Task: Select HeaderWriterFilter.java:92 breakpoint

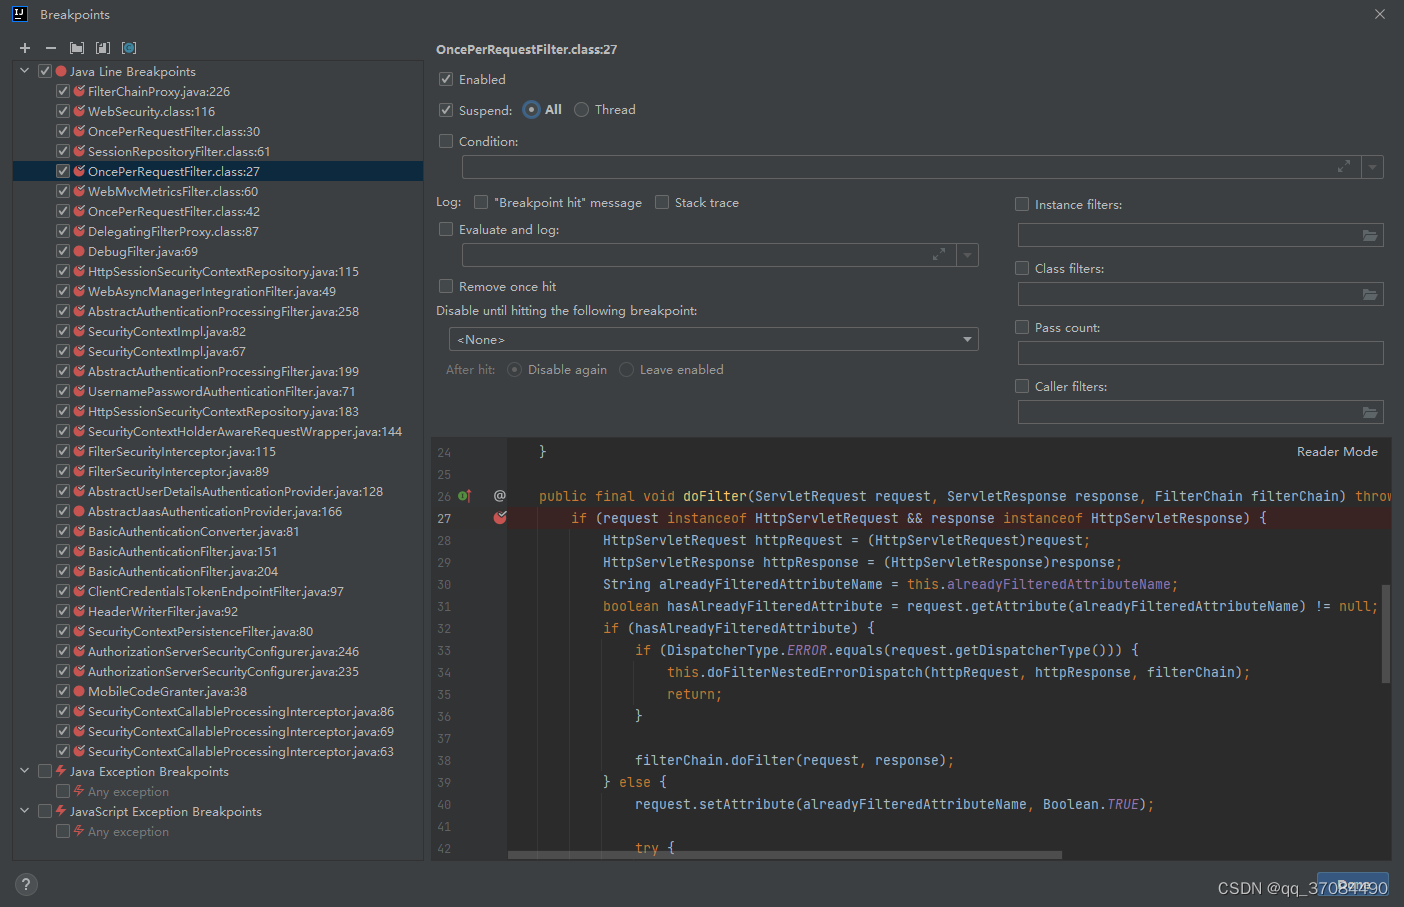Action: point(163,611)
